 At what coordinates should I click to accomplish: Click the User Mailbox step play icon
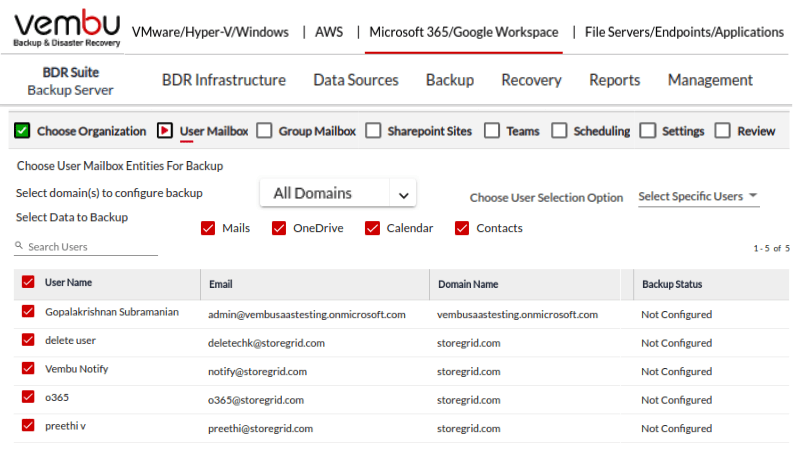pyautogui.click(x=165, y=130)
